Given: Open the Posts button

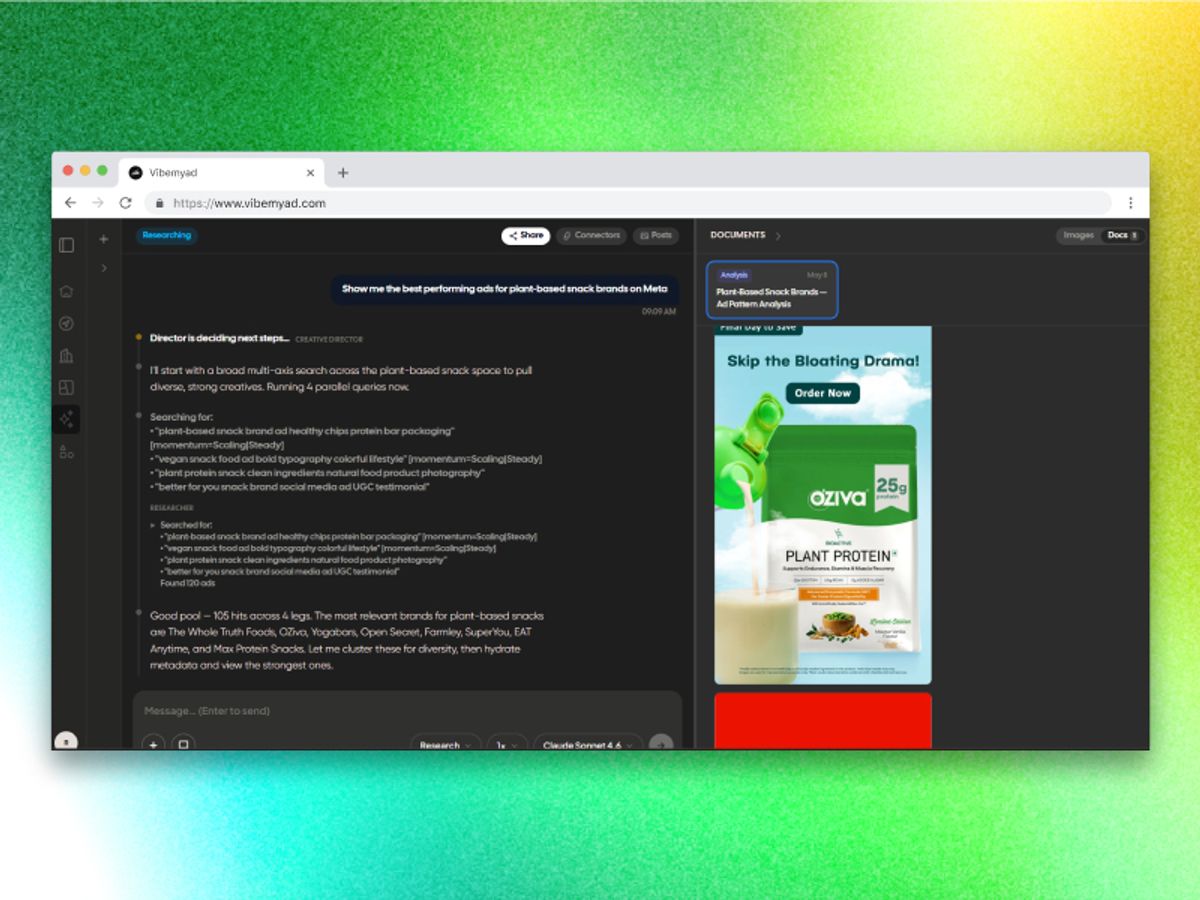Looking at the screenshot, I should coord(655,236).
